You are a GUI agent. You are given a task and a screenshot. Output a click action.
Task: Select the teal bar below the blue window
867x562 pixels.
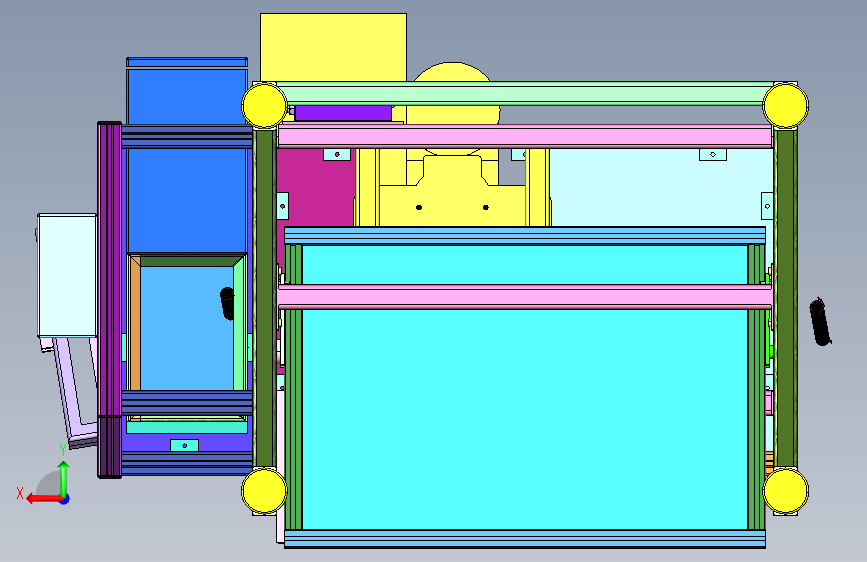pyautogui.click(x=187, y=427)
